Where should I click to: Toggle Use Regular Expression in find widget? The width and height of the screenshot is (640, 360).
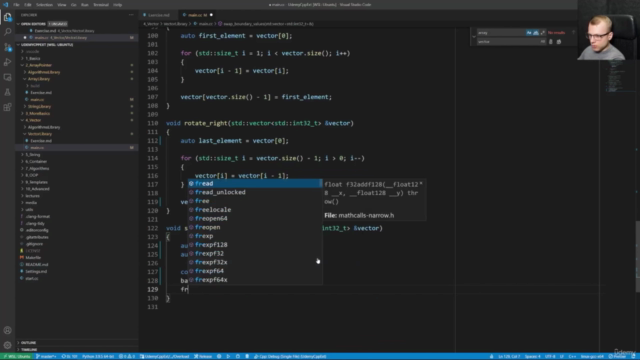542,33
